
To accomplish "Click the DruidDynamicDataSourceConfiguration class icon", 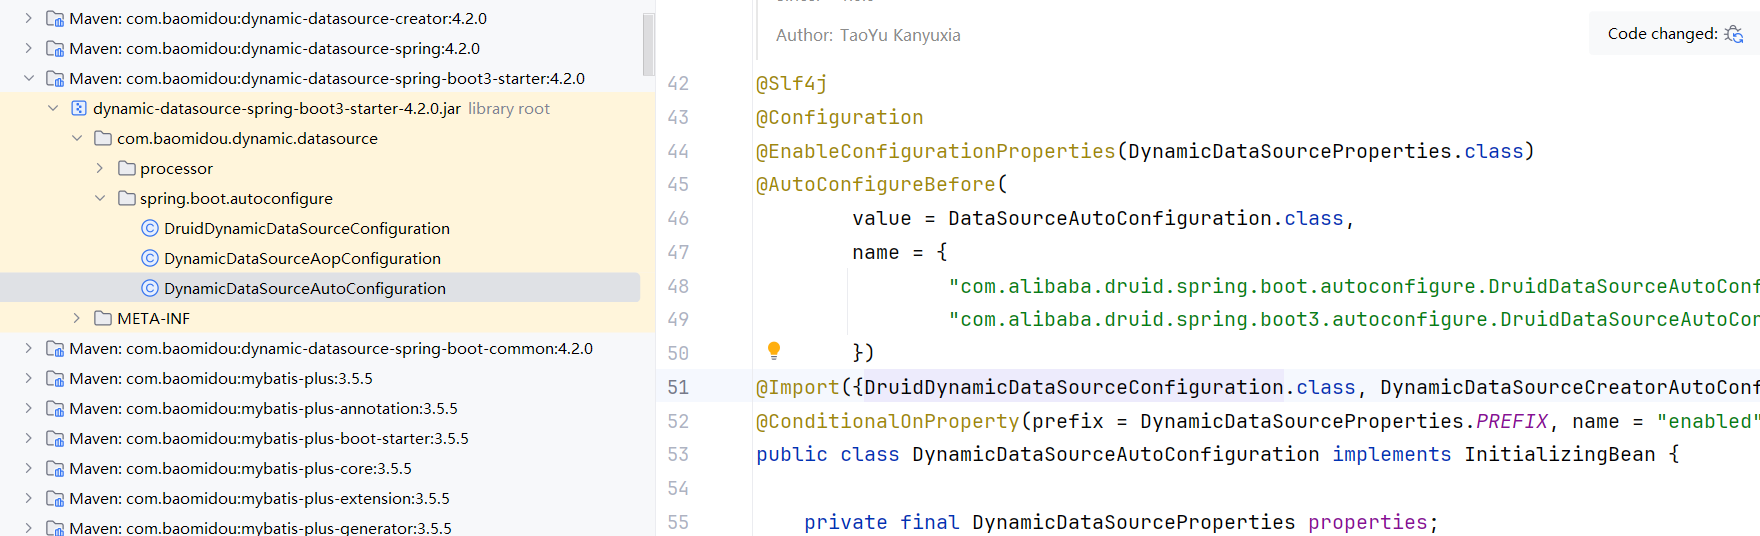I will 150,228.
